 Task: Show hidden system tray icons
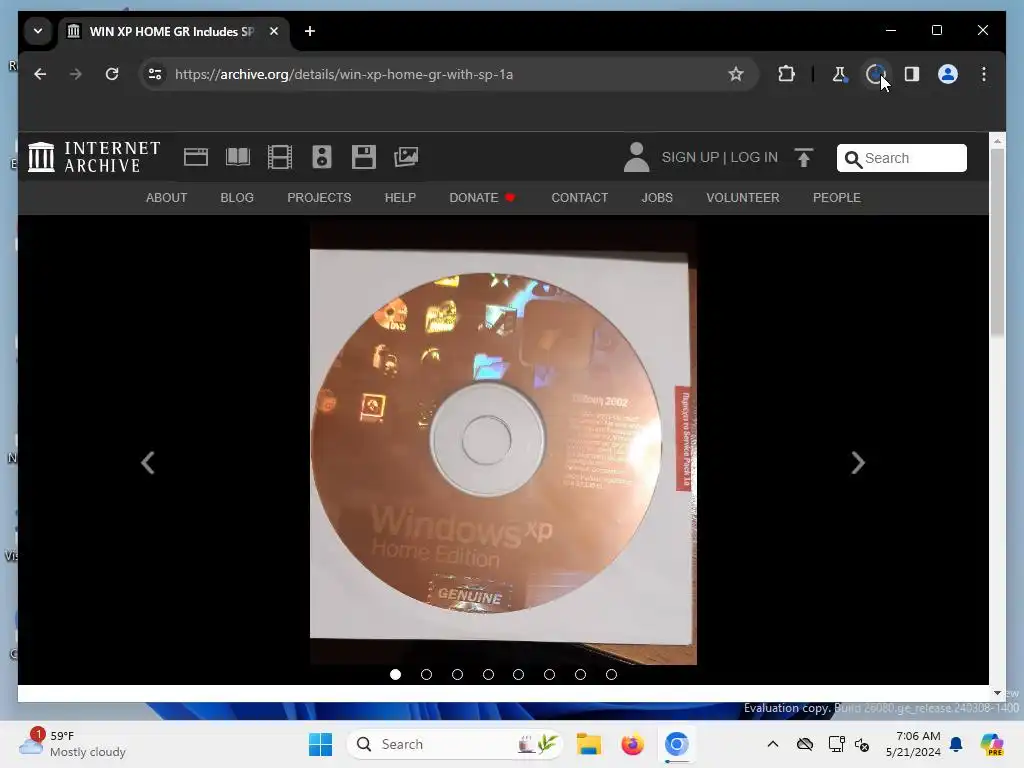tap(773, 744)
